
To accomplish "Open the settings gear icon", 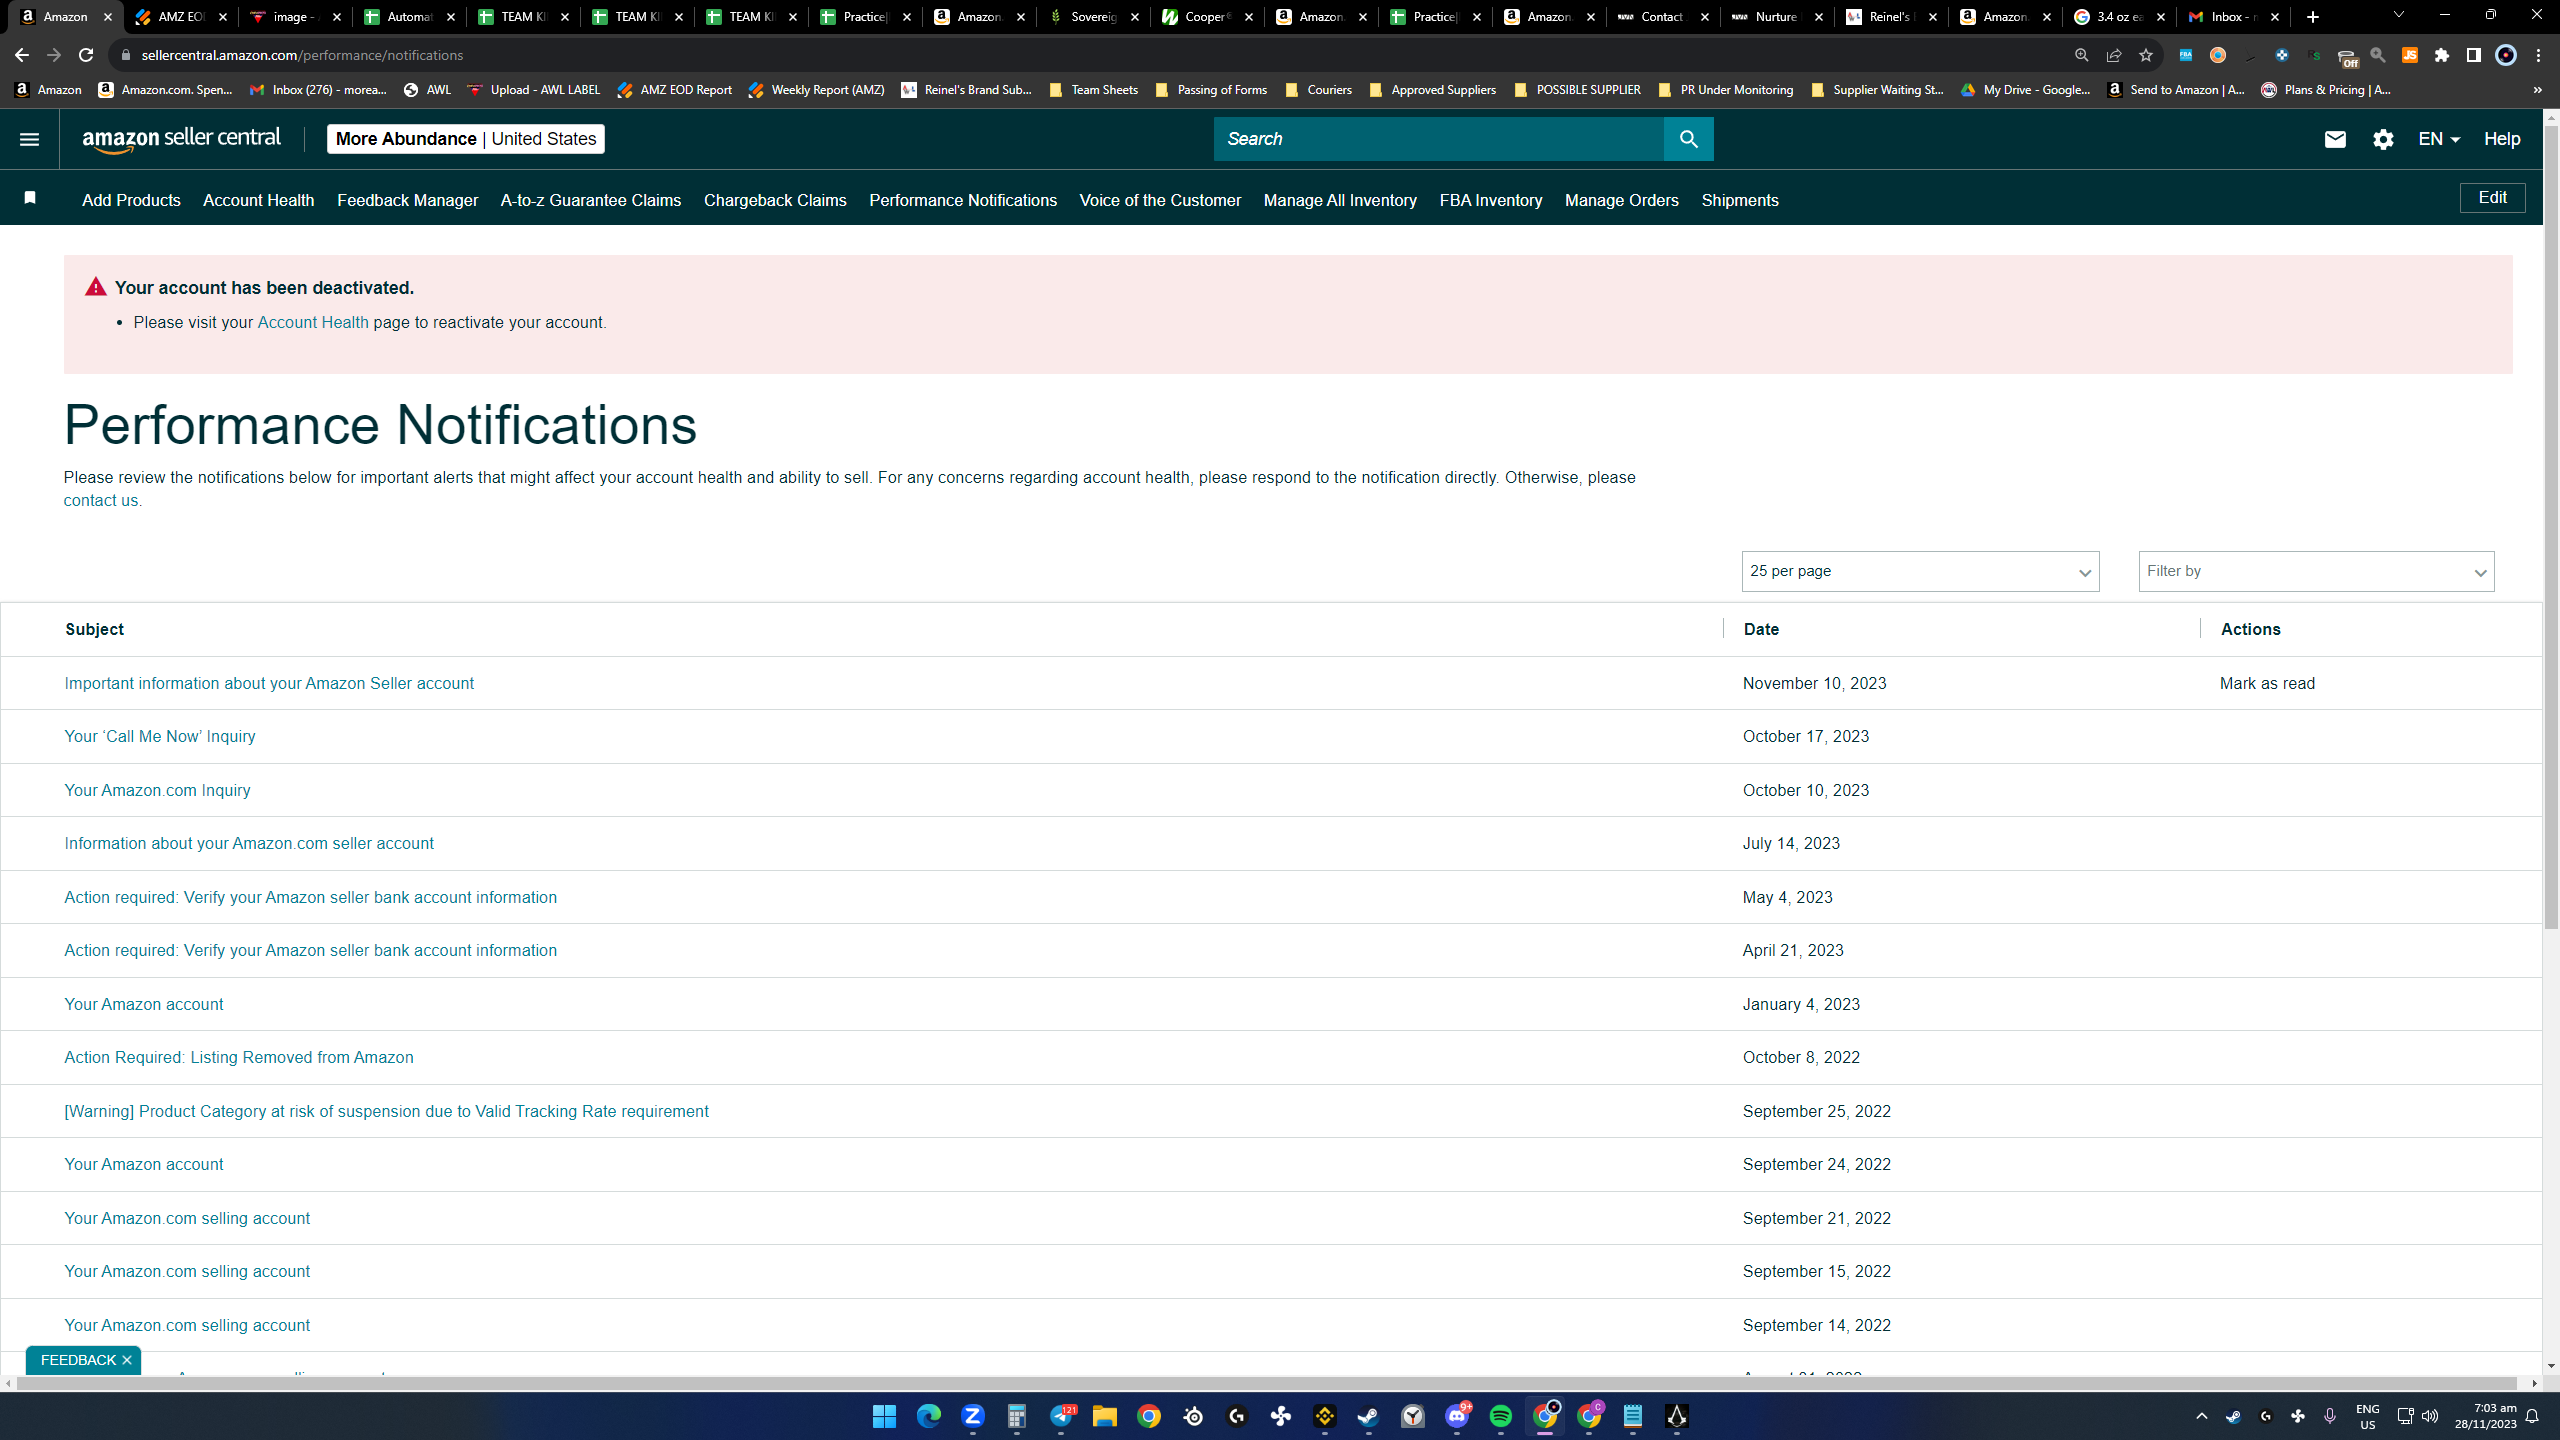I will coord(2383,139).
